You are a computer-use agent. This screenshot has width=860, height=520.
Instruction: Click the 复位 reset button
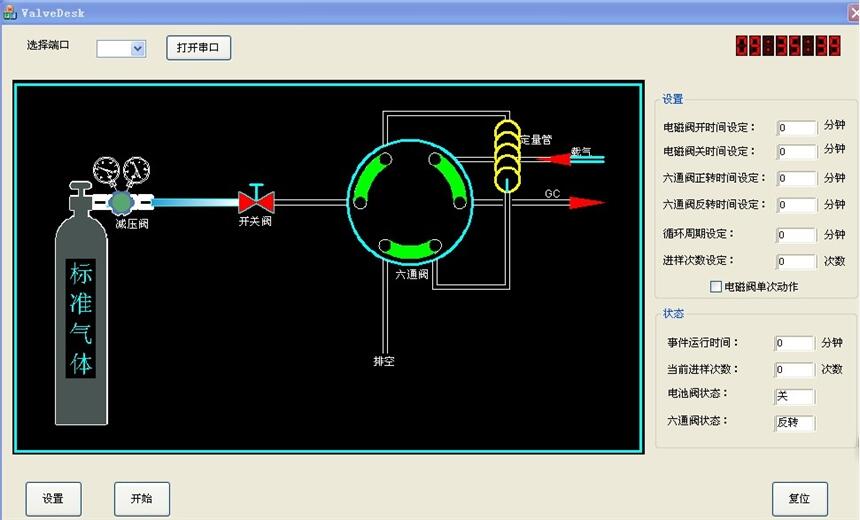[799, 498]
